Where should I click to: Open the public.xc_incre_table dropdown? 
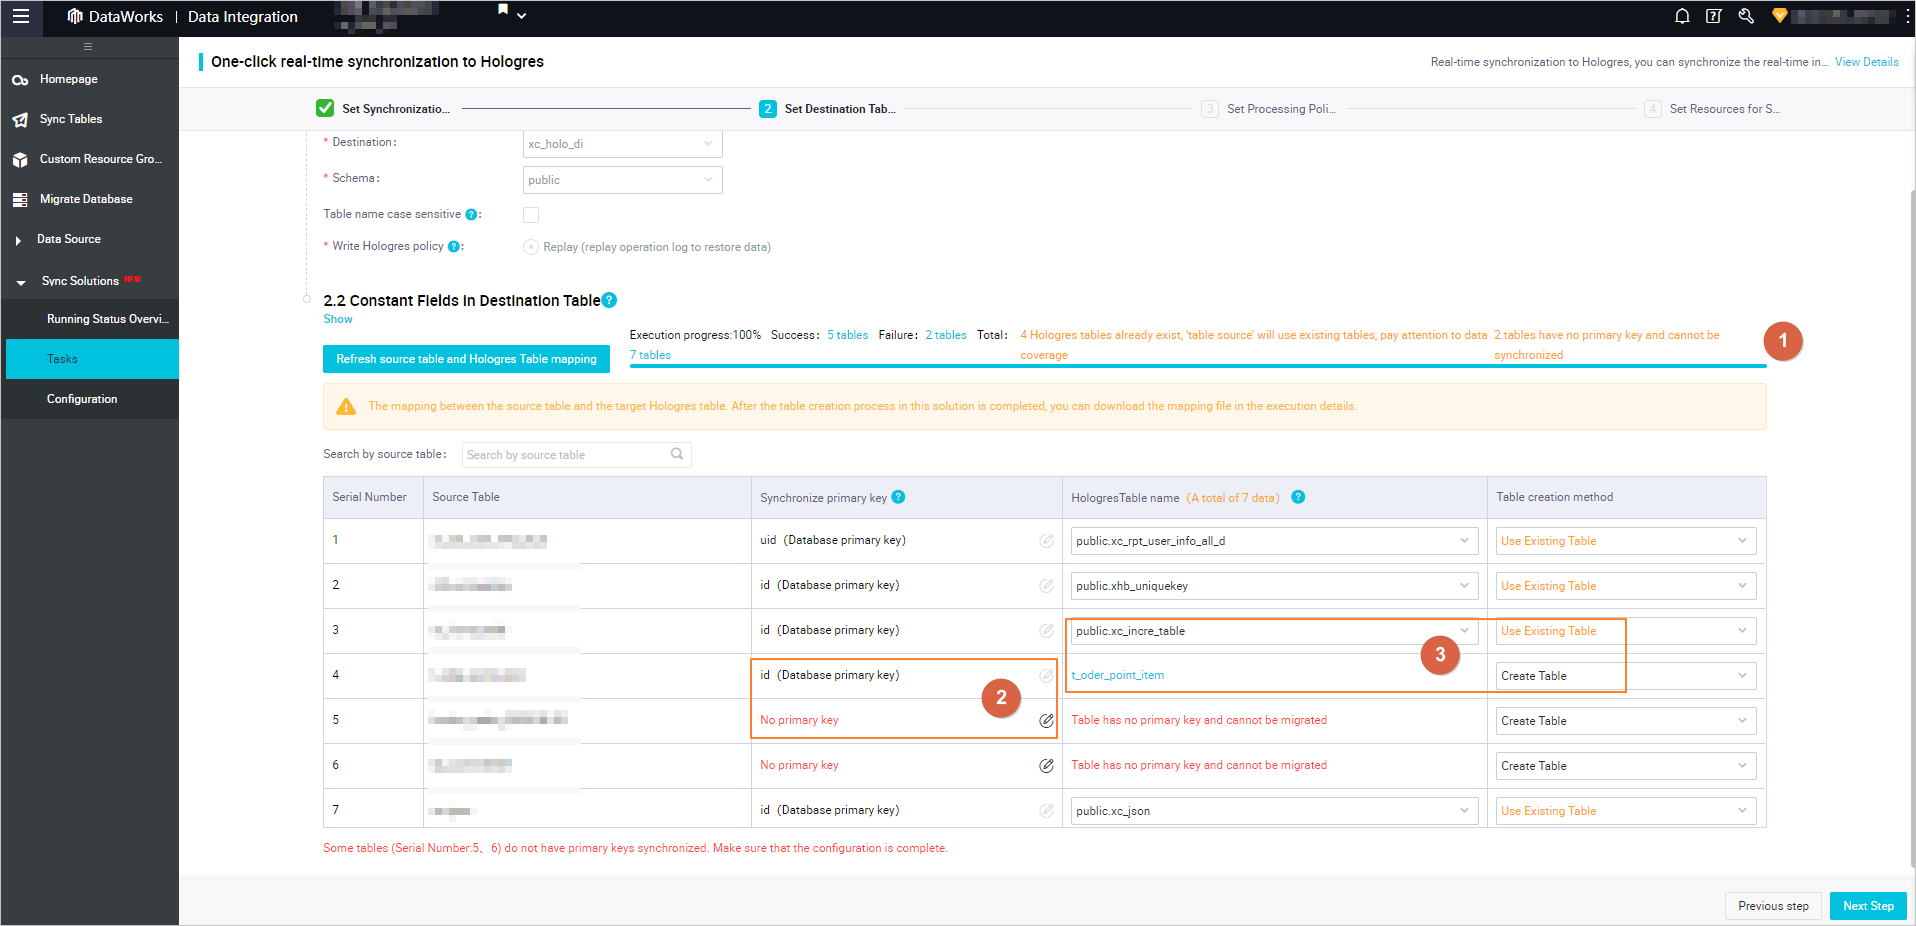click(1274, 631)
